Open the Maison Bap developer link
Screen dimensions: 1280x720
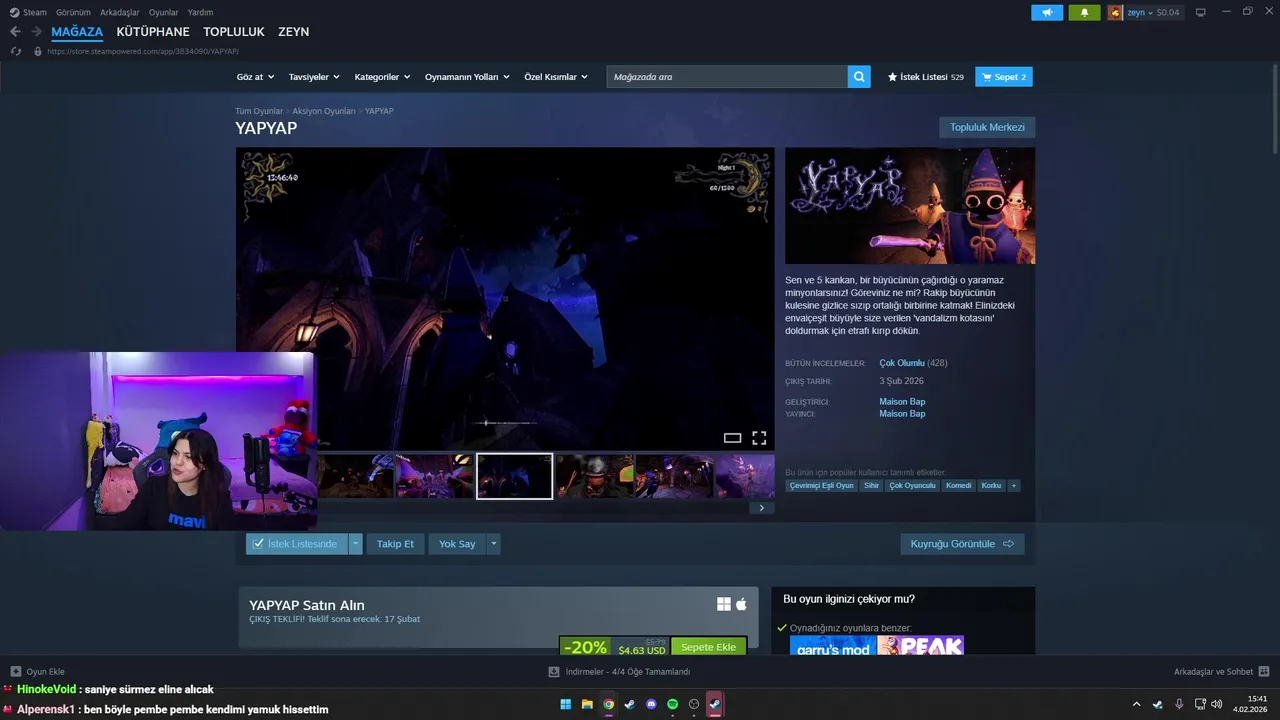click(902, 402)
